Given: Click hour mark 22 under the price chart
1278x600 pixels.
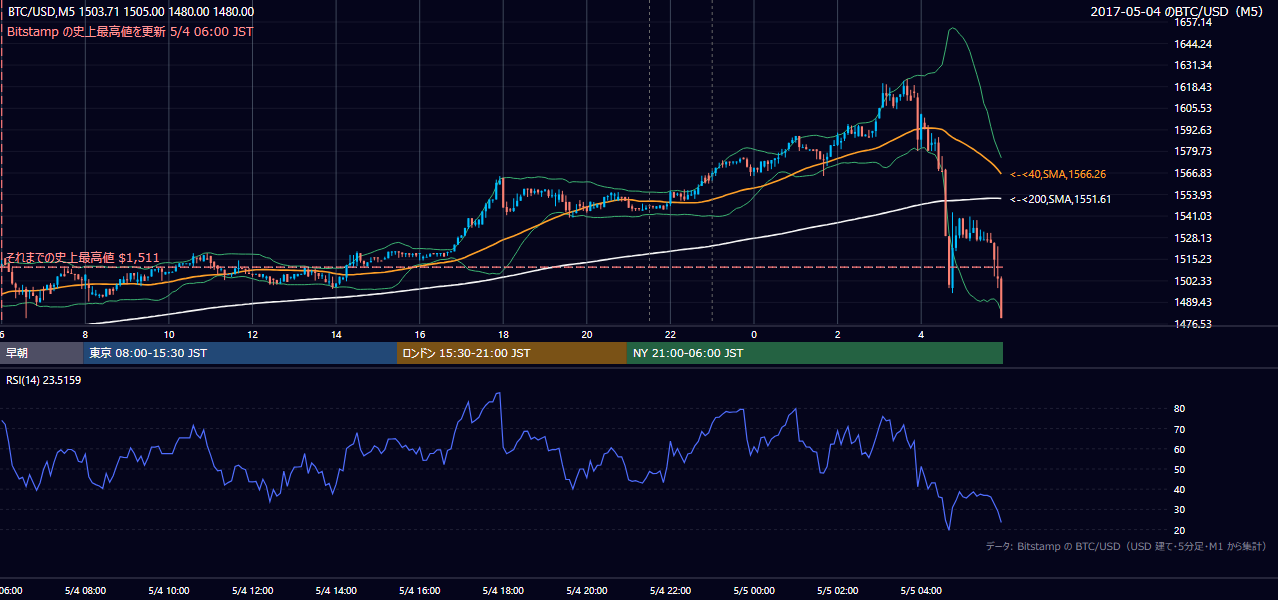Looking at the screenshot, I should [670, 334].
